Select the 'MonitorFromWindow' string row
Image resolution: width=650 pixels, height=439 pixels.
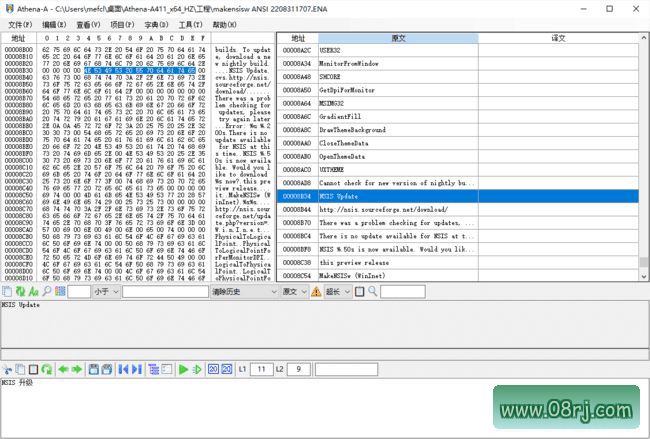(458, 63)
